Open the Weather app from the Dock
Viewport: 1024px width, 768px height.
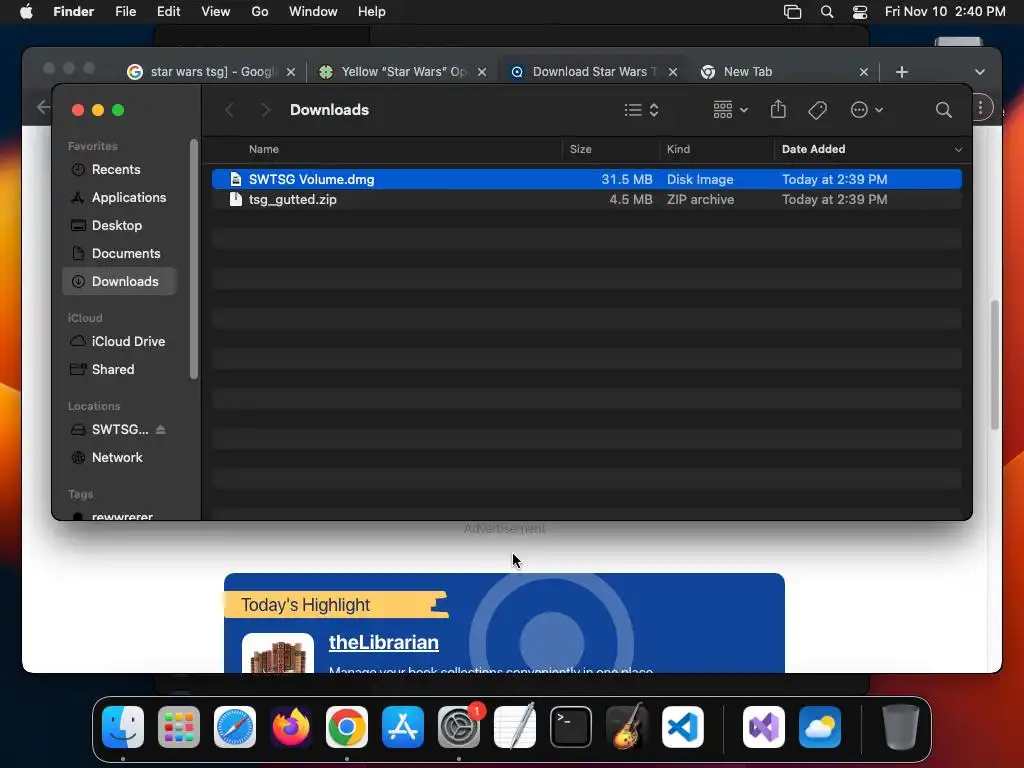(820, 727)
